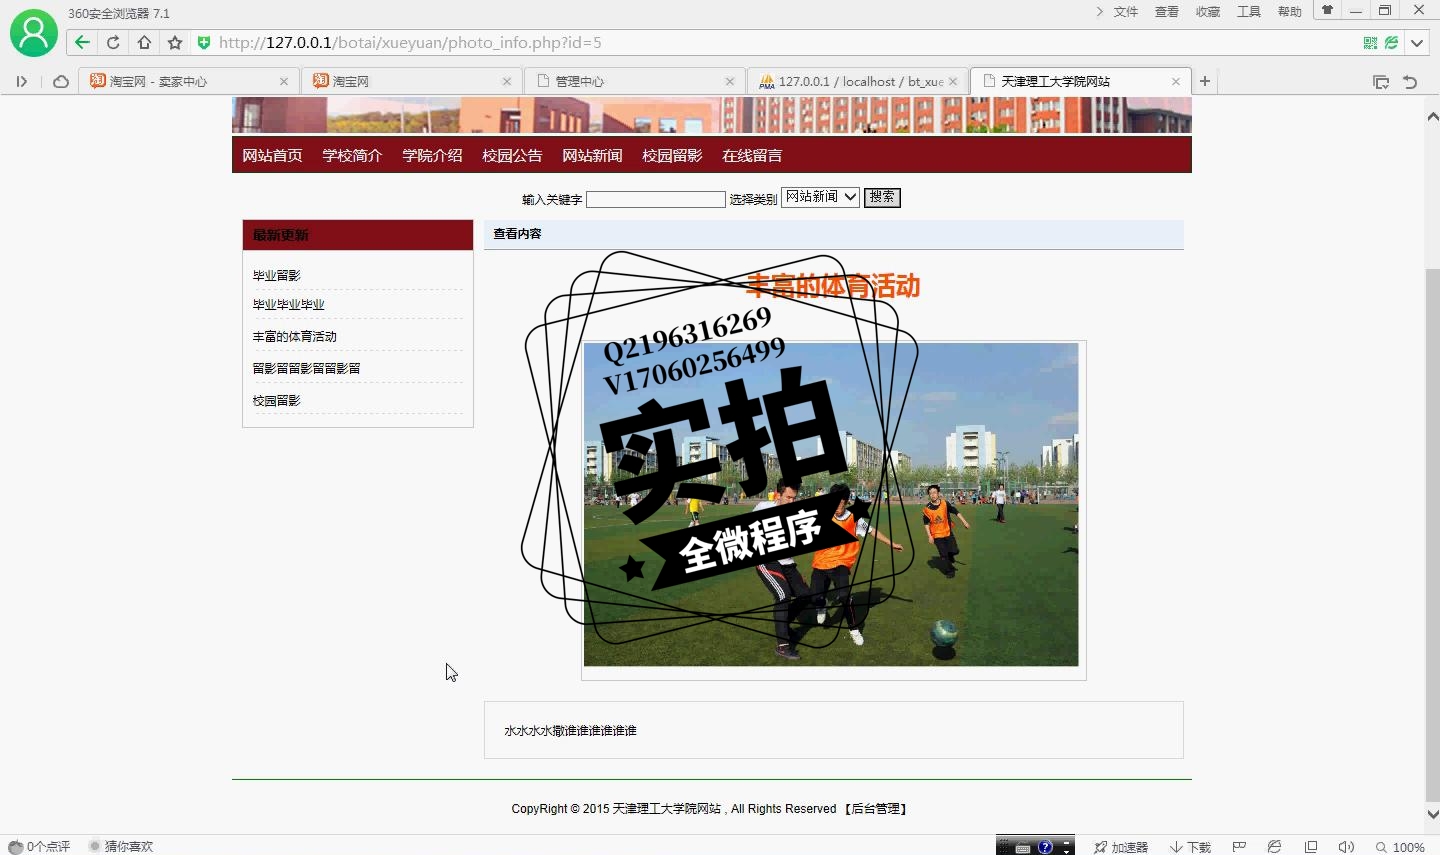Click the keyboard icon in input toolbar

(1022, 848)
